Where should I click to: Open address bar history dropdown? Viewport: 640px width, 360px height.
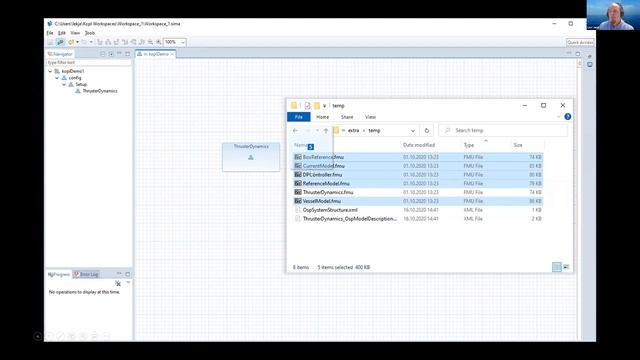[x=413, y=131]
